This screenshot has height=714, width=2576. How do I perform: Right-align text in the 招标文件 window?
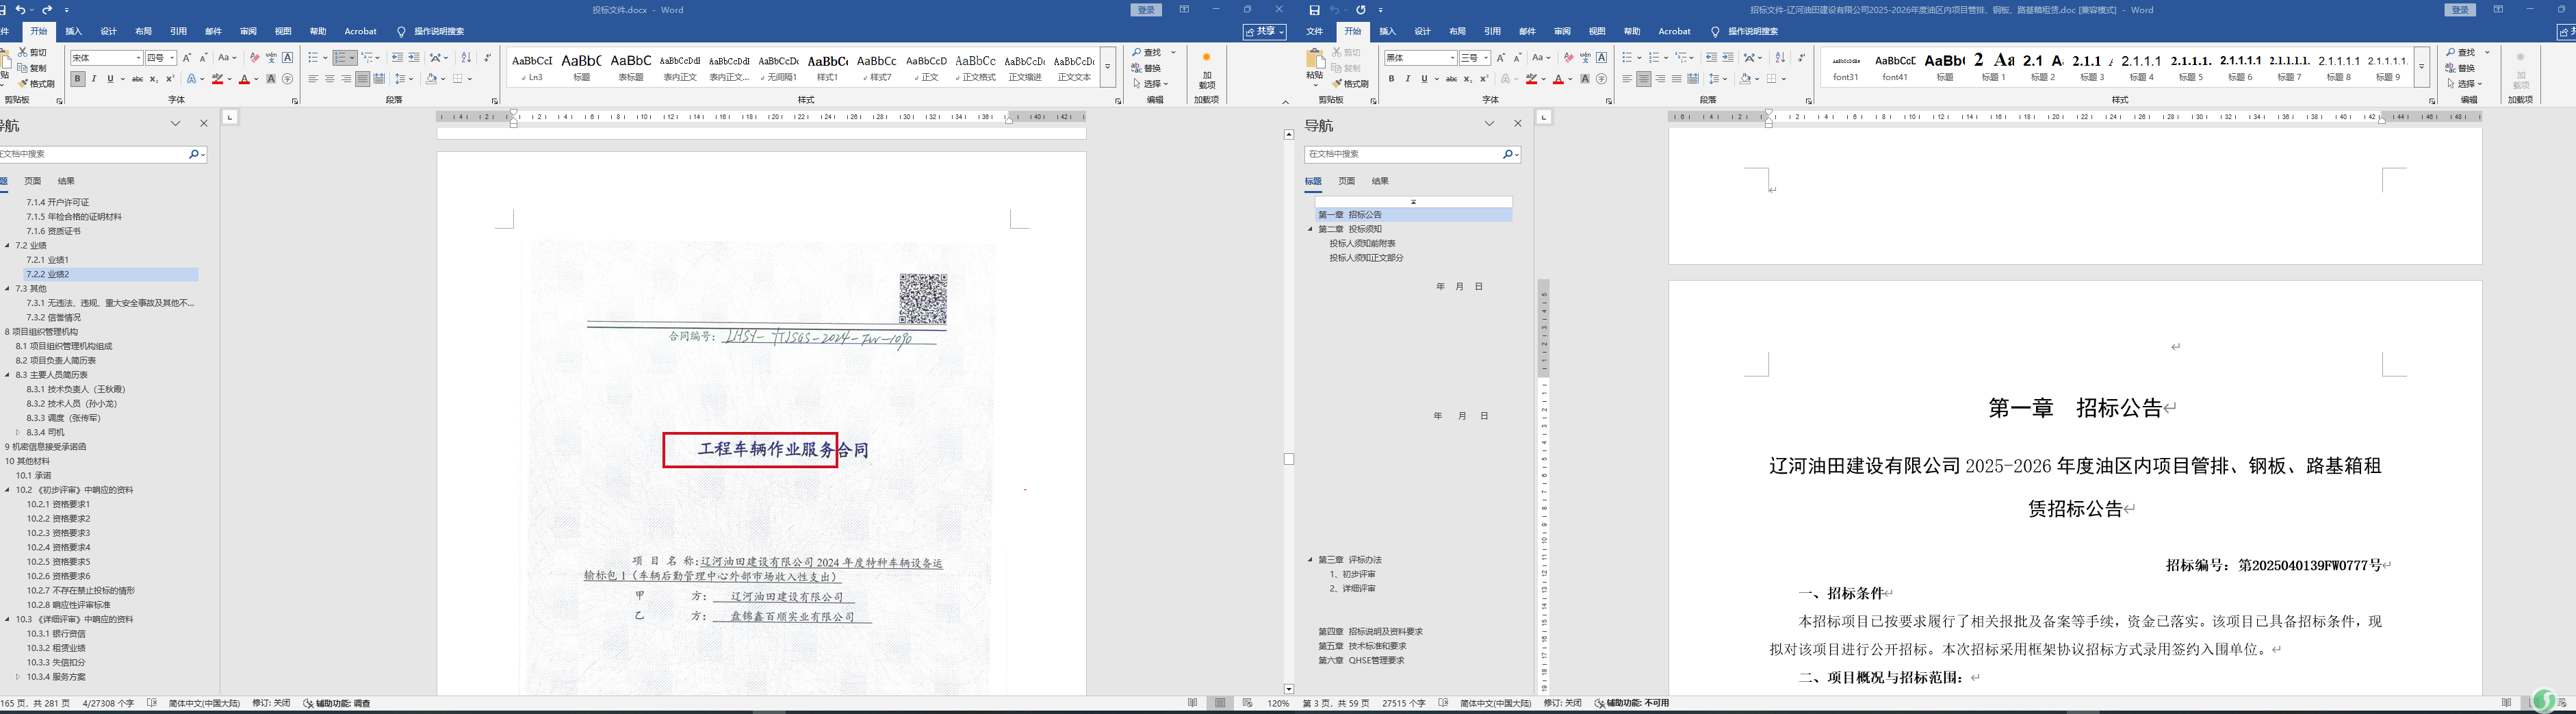(x=1660, y=79)
